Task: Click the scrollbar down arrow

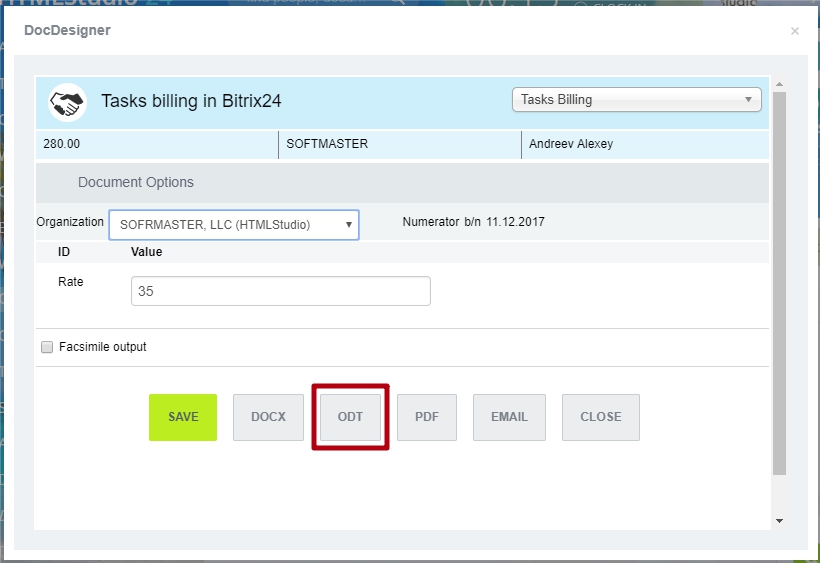Action: [x=779, y=521]
